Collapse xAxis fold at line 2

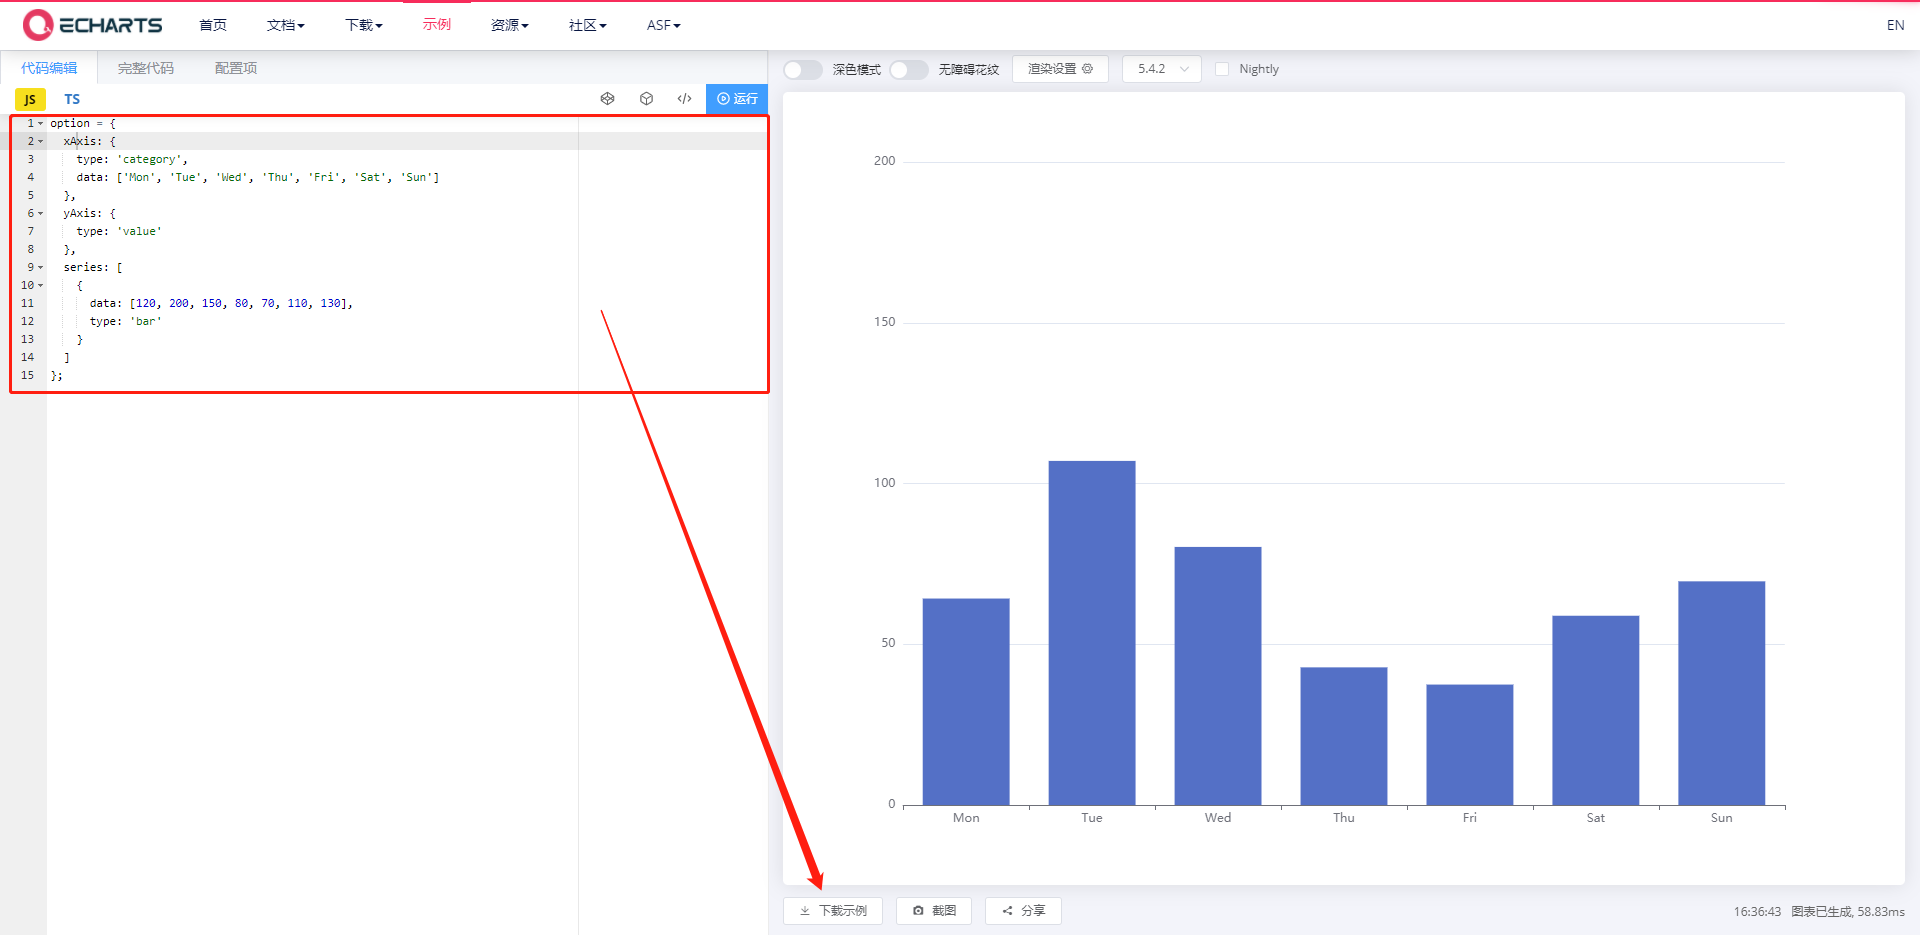(x=40, y=141)
